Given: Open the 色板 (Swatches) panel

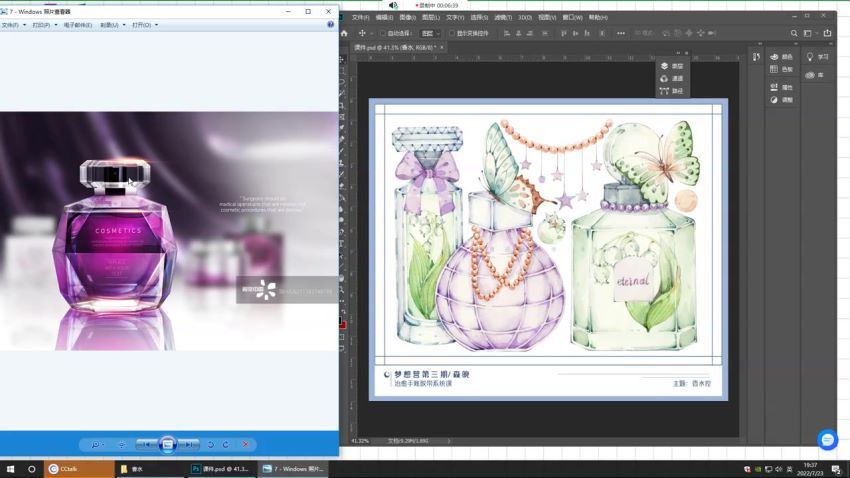Looking at the screenshot, I should coord(781,69).
